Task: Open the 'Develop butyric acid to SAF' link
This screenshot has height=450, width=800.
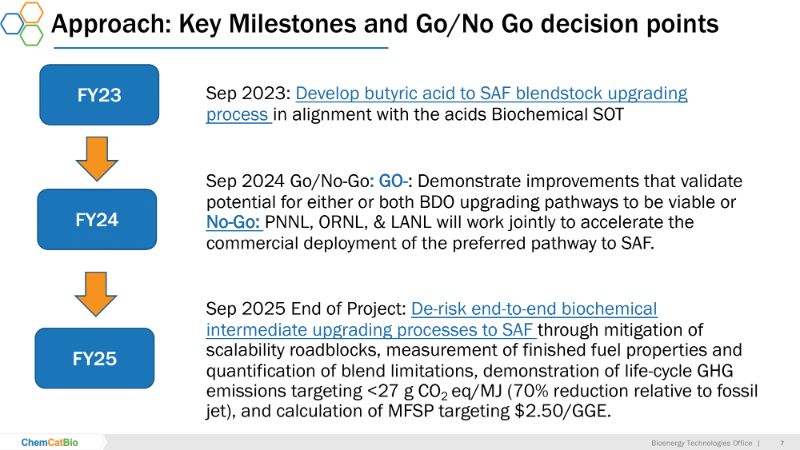Action: point(491,93)
